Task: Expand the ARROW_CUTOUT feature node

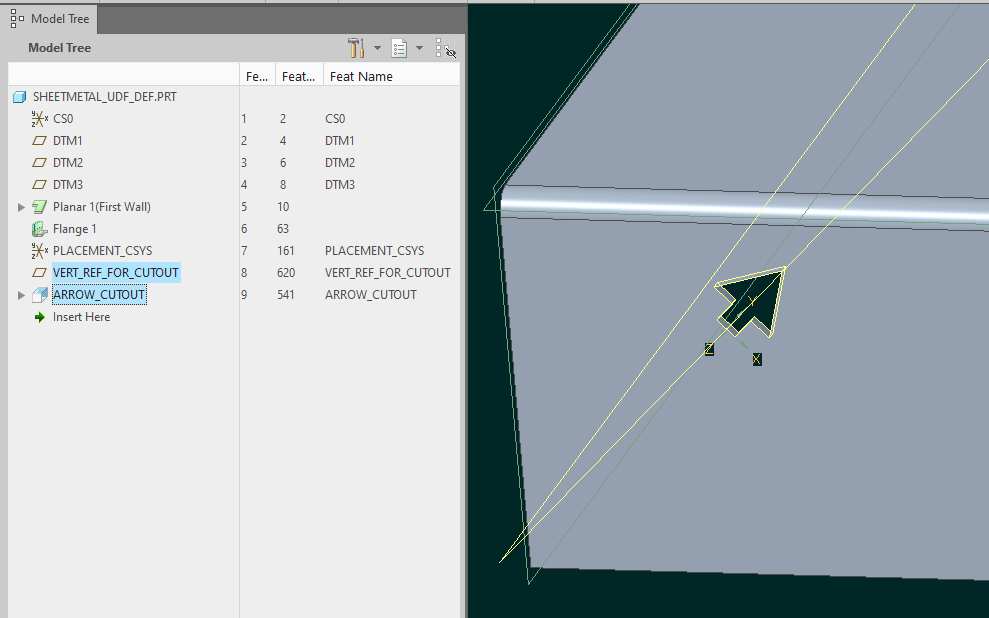Action: click(22, 295)
